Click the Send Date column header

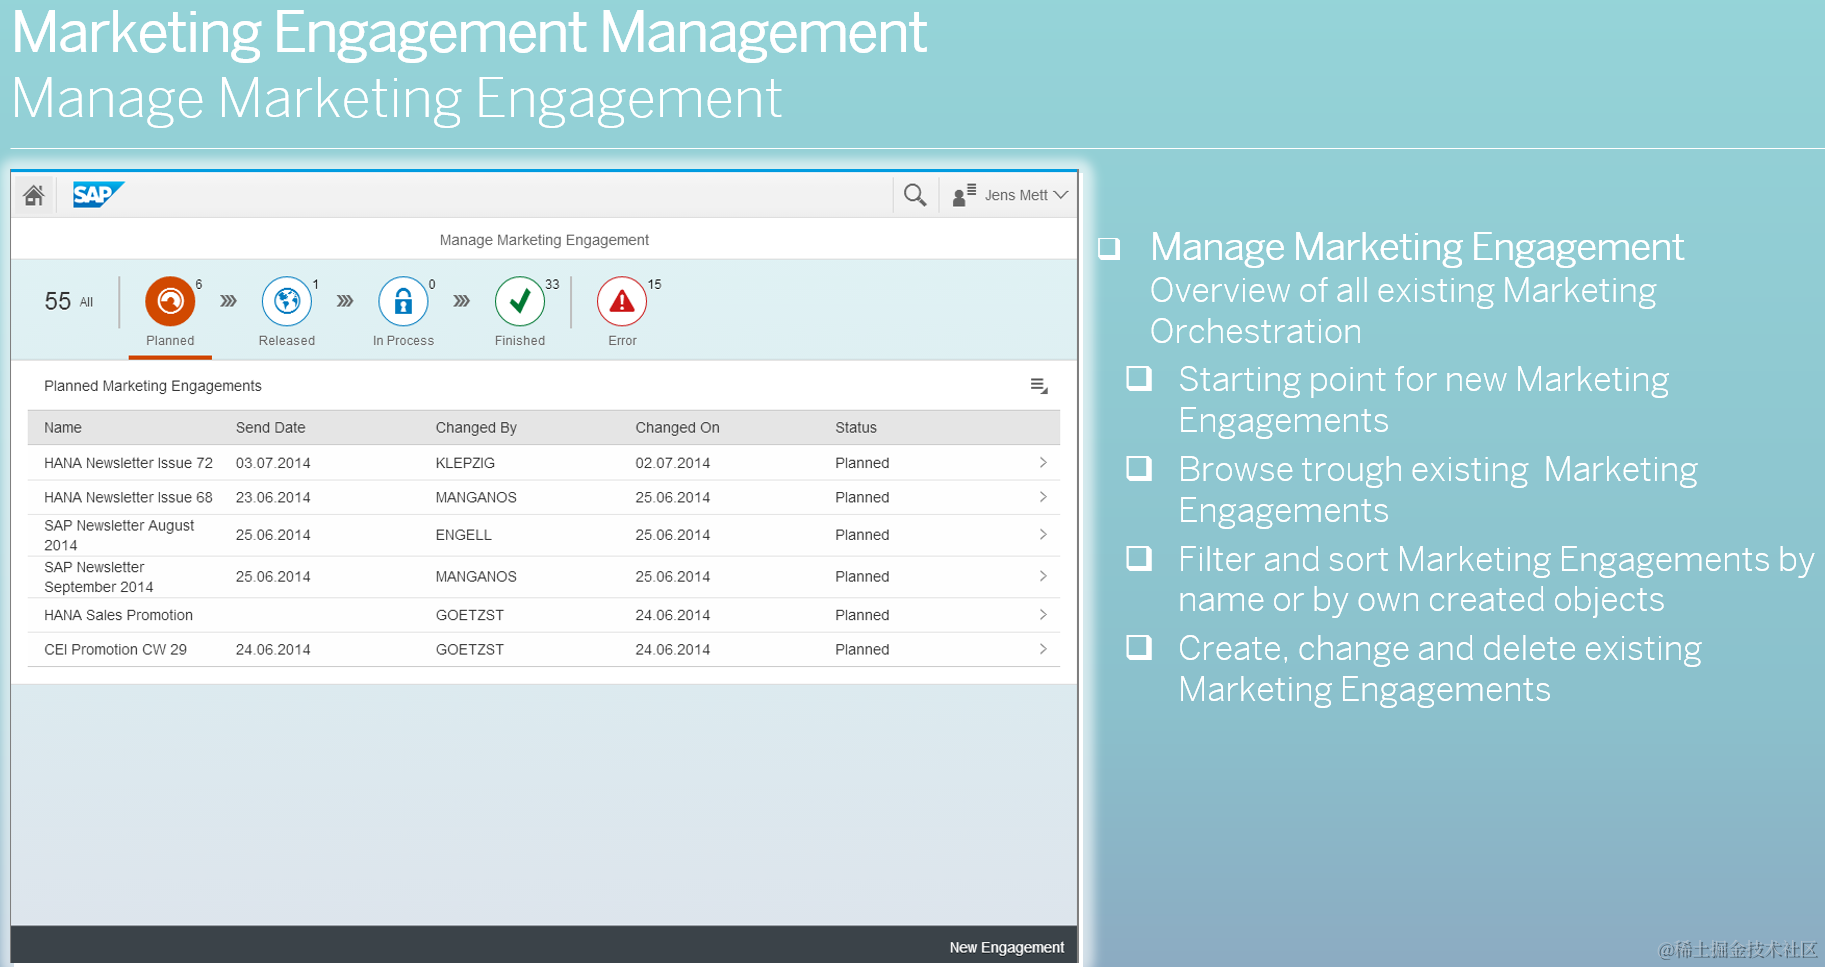click(270, 427)
